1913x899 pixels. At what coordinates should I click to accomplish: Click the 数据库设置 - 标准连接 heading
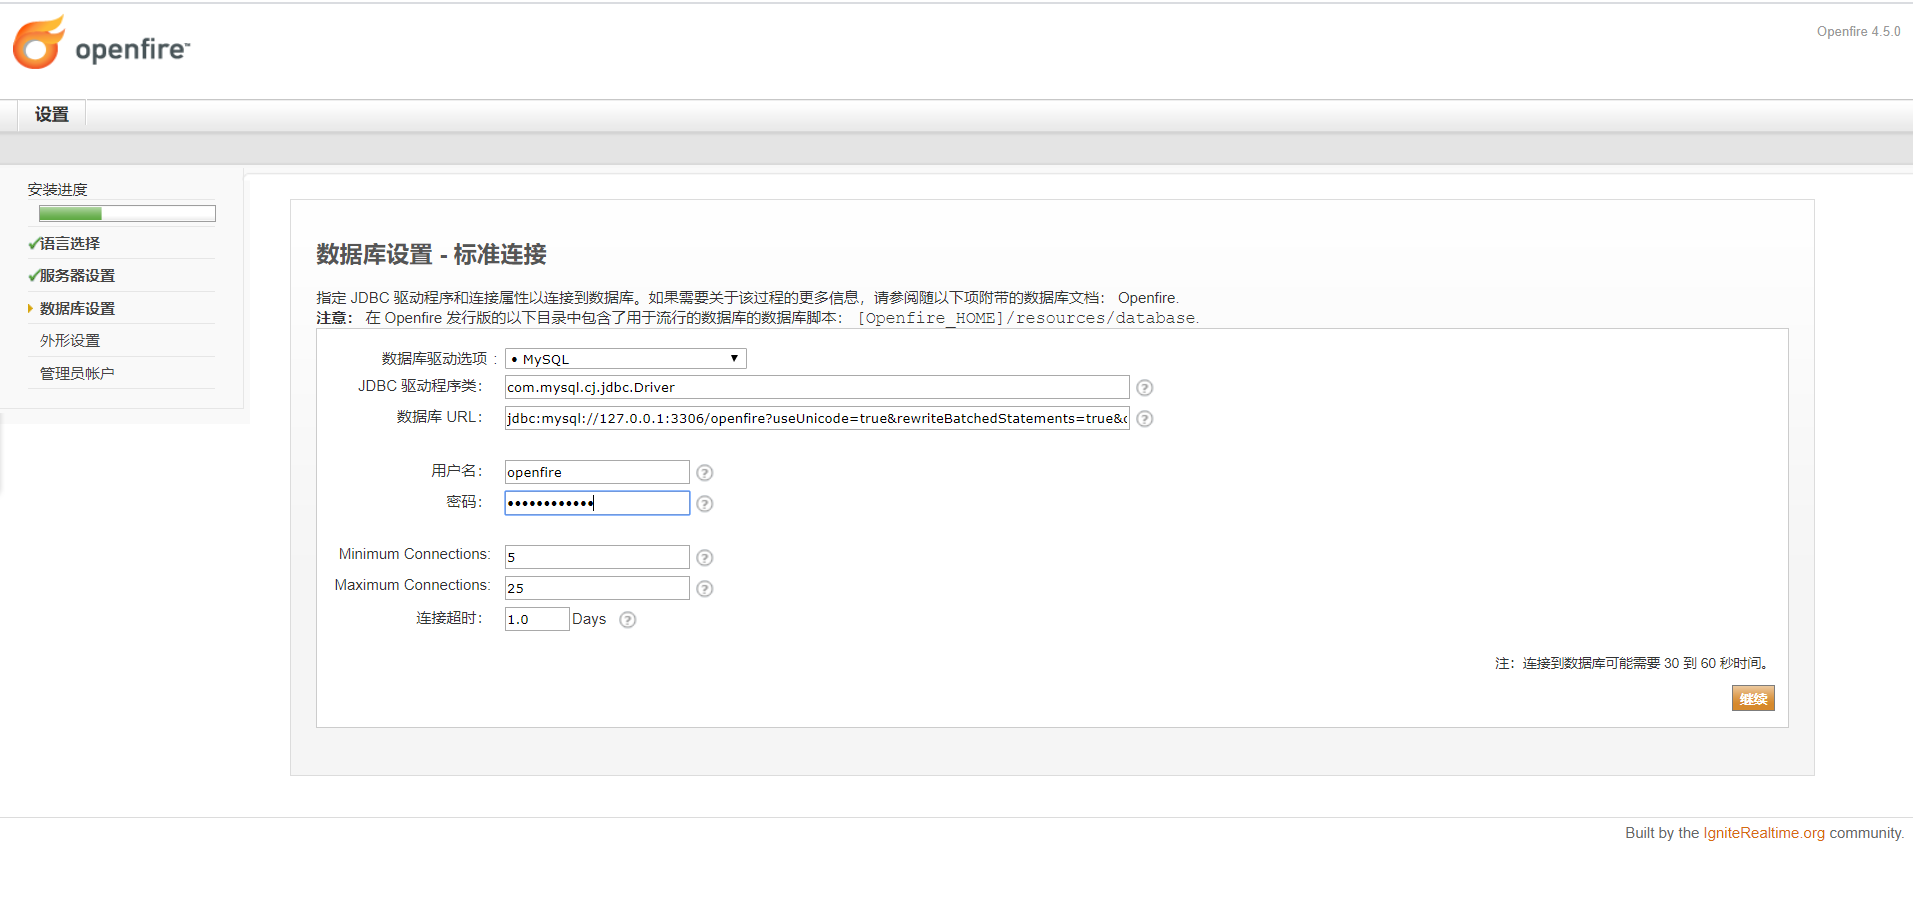[431, 254]
